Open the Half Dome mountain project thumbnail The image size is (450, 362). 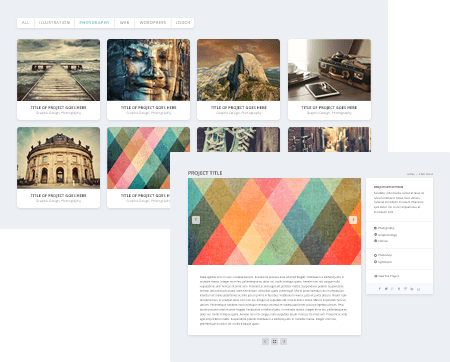click(238, 70)
